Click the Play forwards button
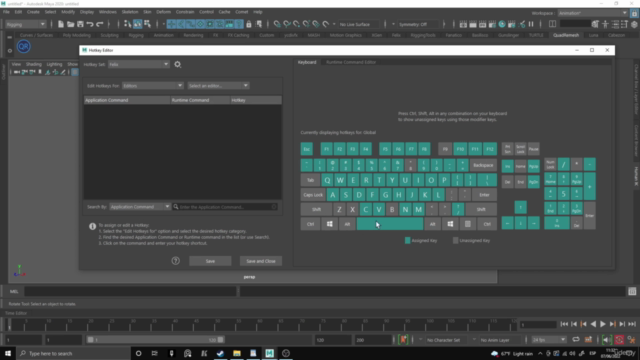 click(602, 324)
